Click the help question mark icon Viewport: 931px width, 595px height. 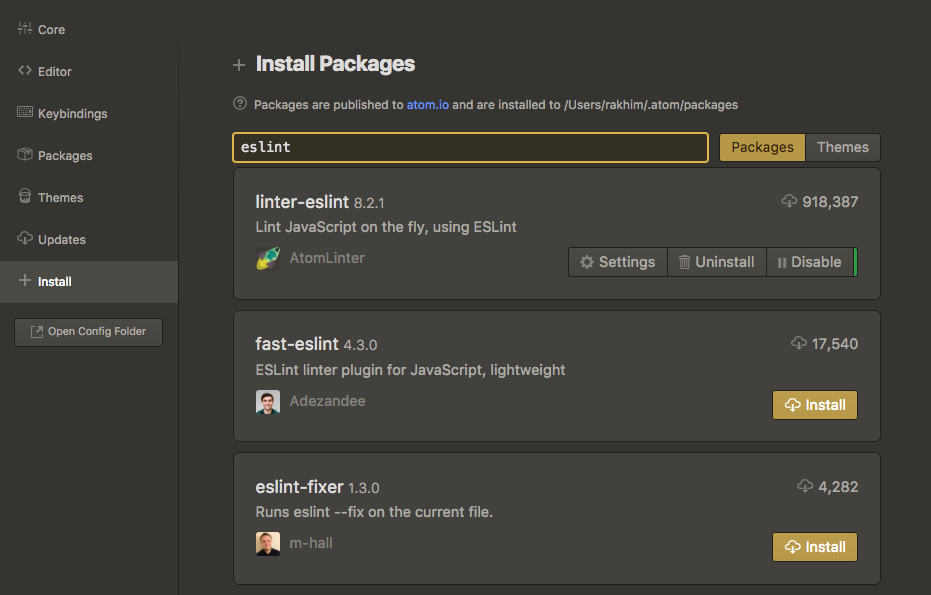[x=238, y=104]
